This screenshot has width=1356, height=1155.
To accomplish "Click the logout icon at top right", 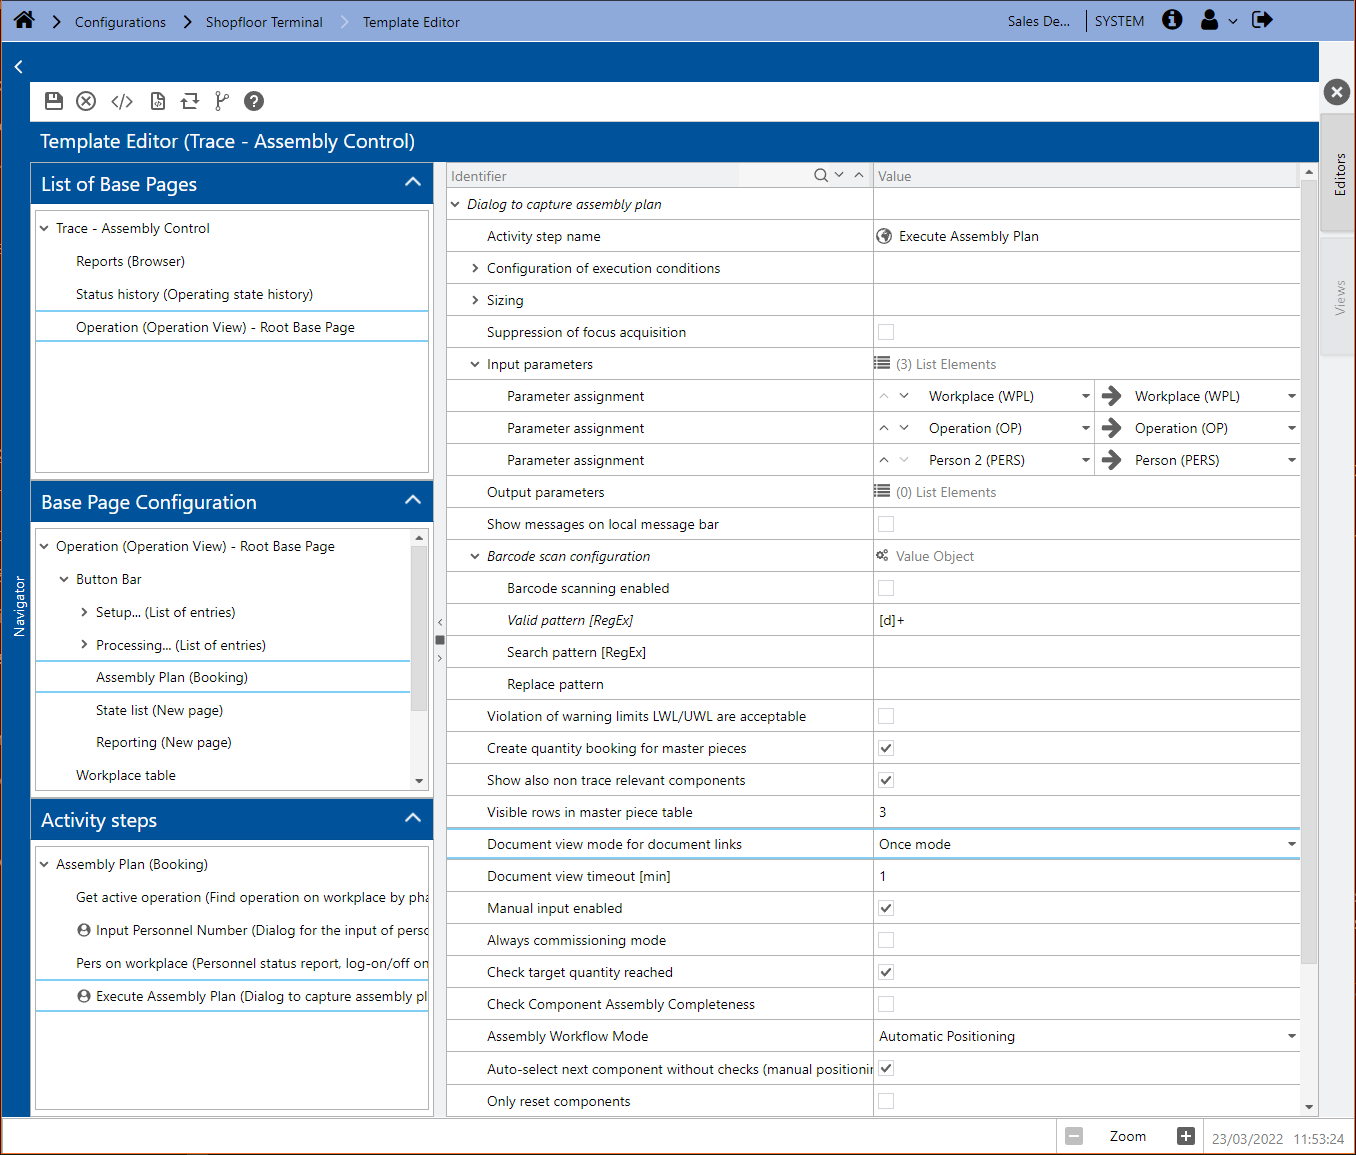I will point(1262,21).
